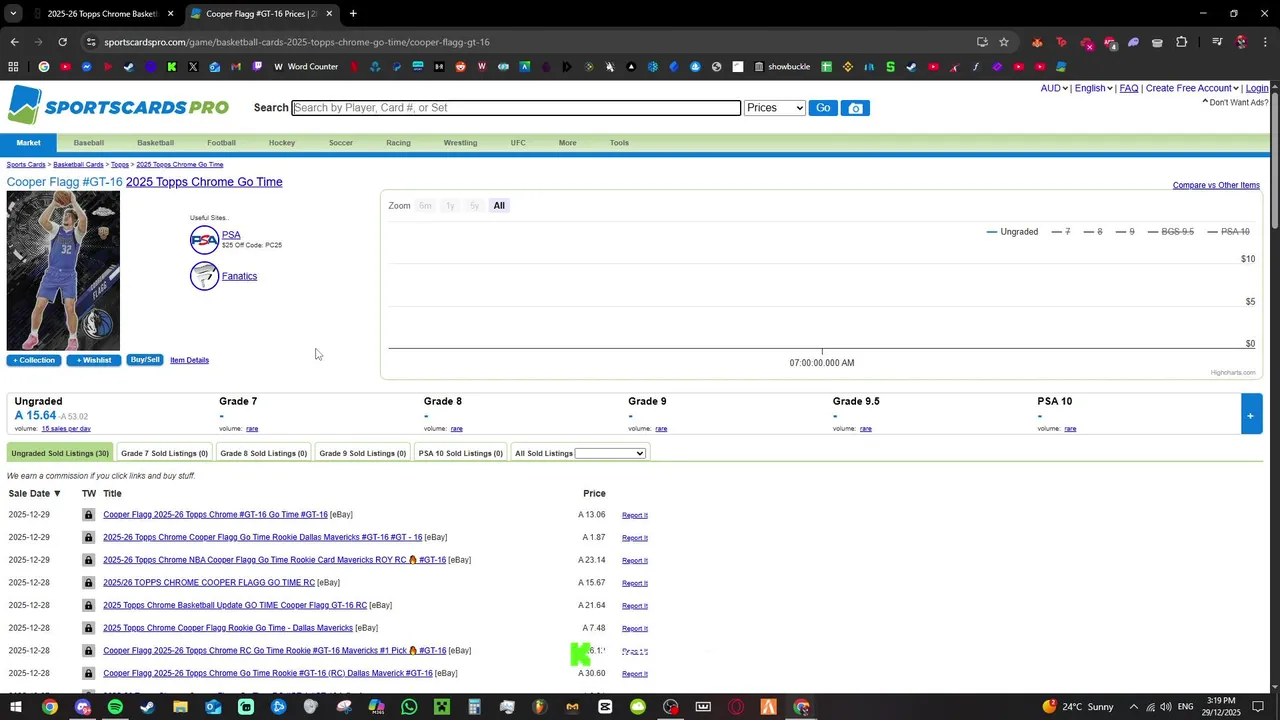
Task: Open the X (Twitter) bookmark icon
Action: (x=193, y=67)
